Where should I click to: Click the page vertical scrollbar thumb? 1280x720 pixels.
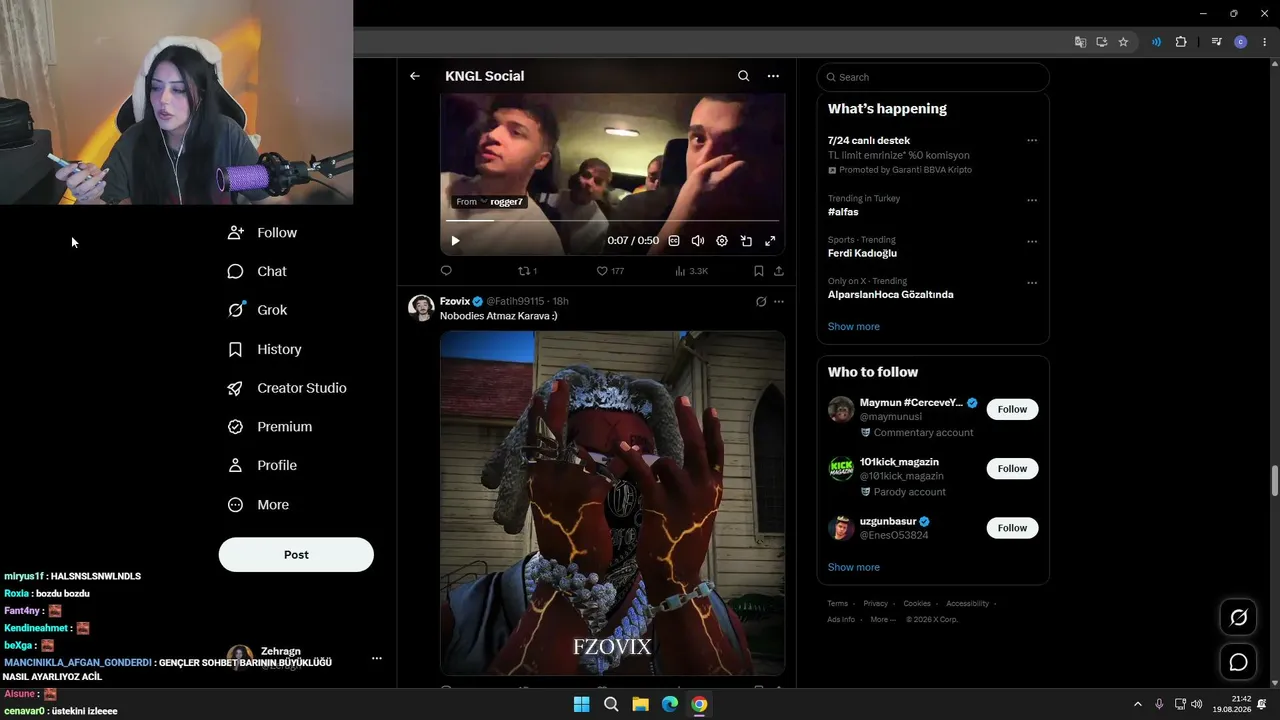[x=1275, y=480]
